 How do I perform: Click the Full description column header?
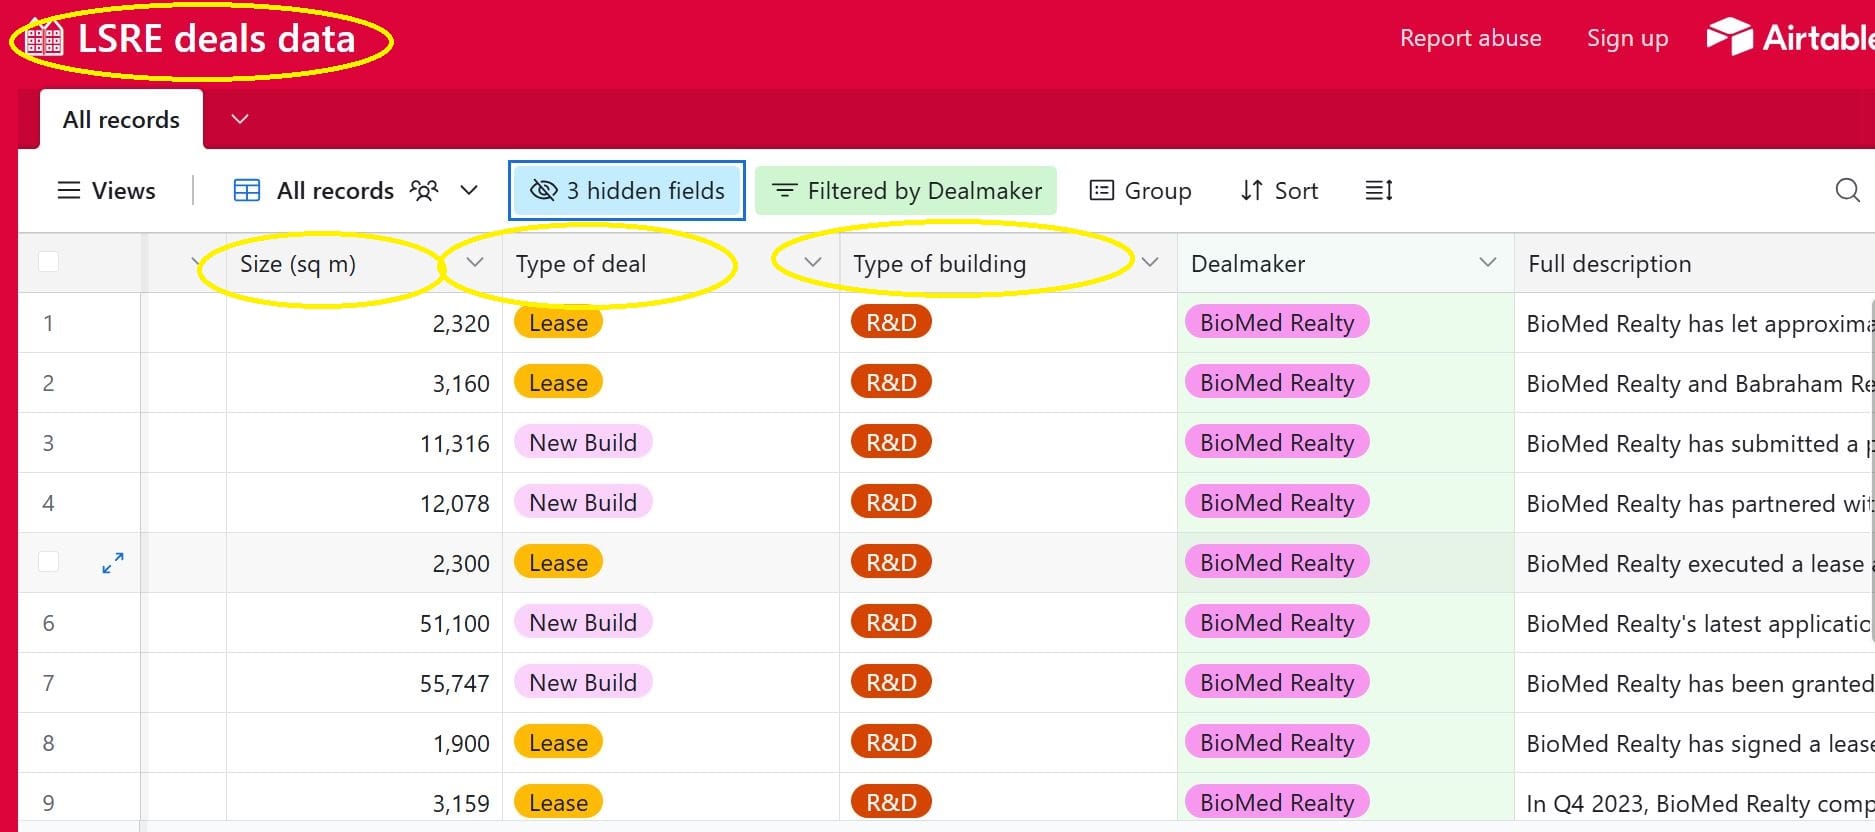(x=1695, y=263)
